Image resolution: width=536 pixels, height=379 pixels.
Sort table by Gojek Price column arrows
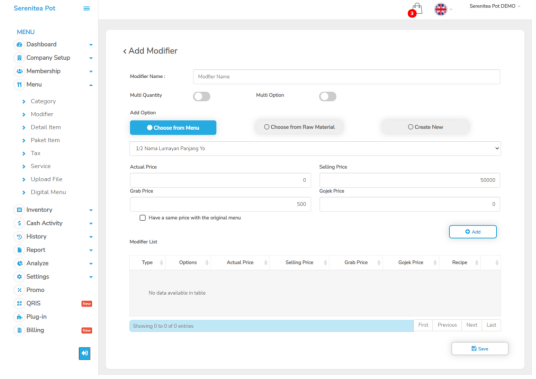[435, 262]
